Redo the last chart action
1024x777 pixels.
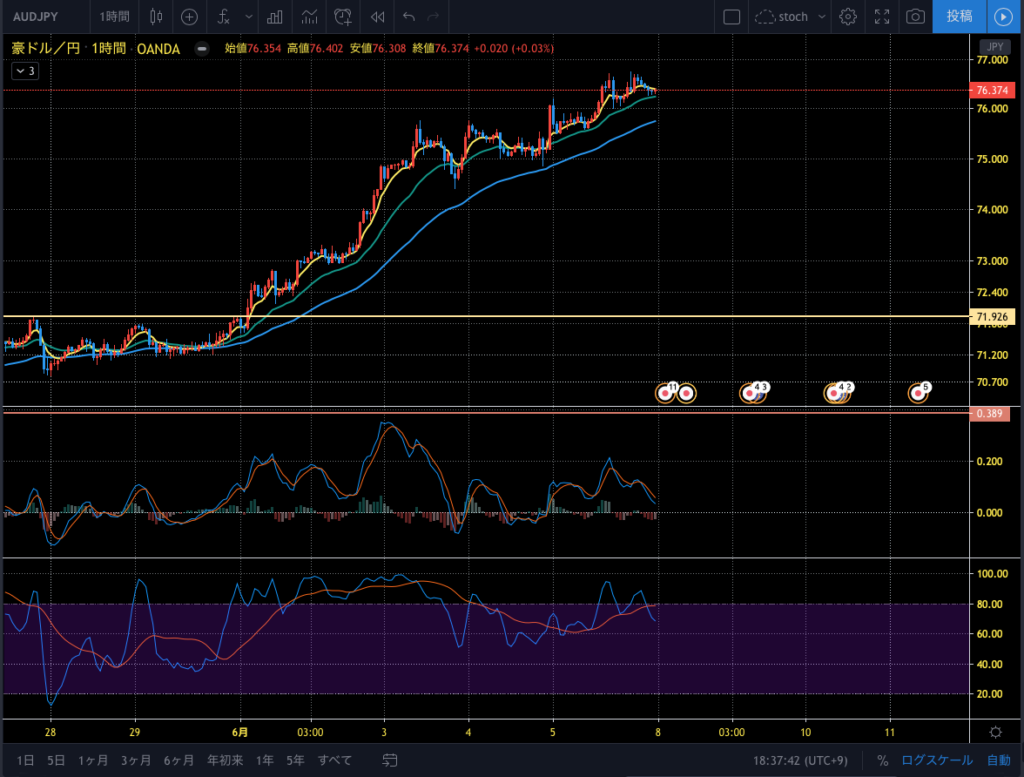click(x=433, y=16)
